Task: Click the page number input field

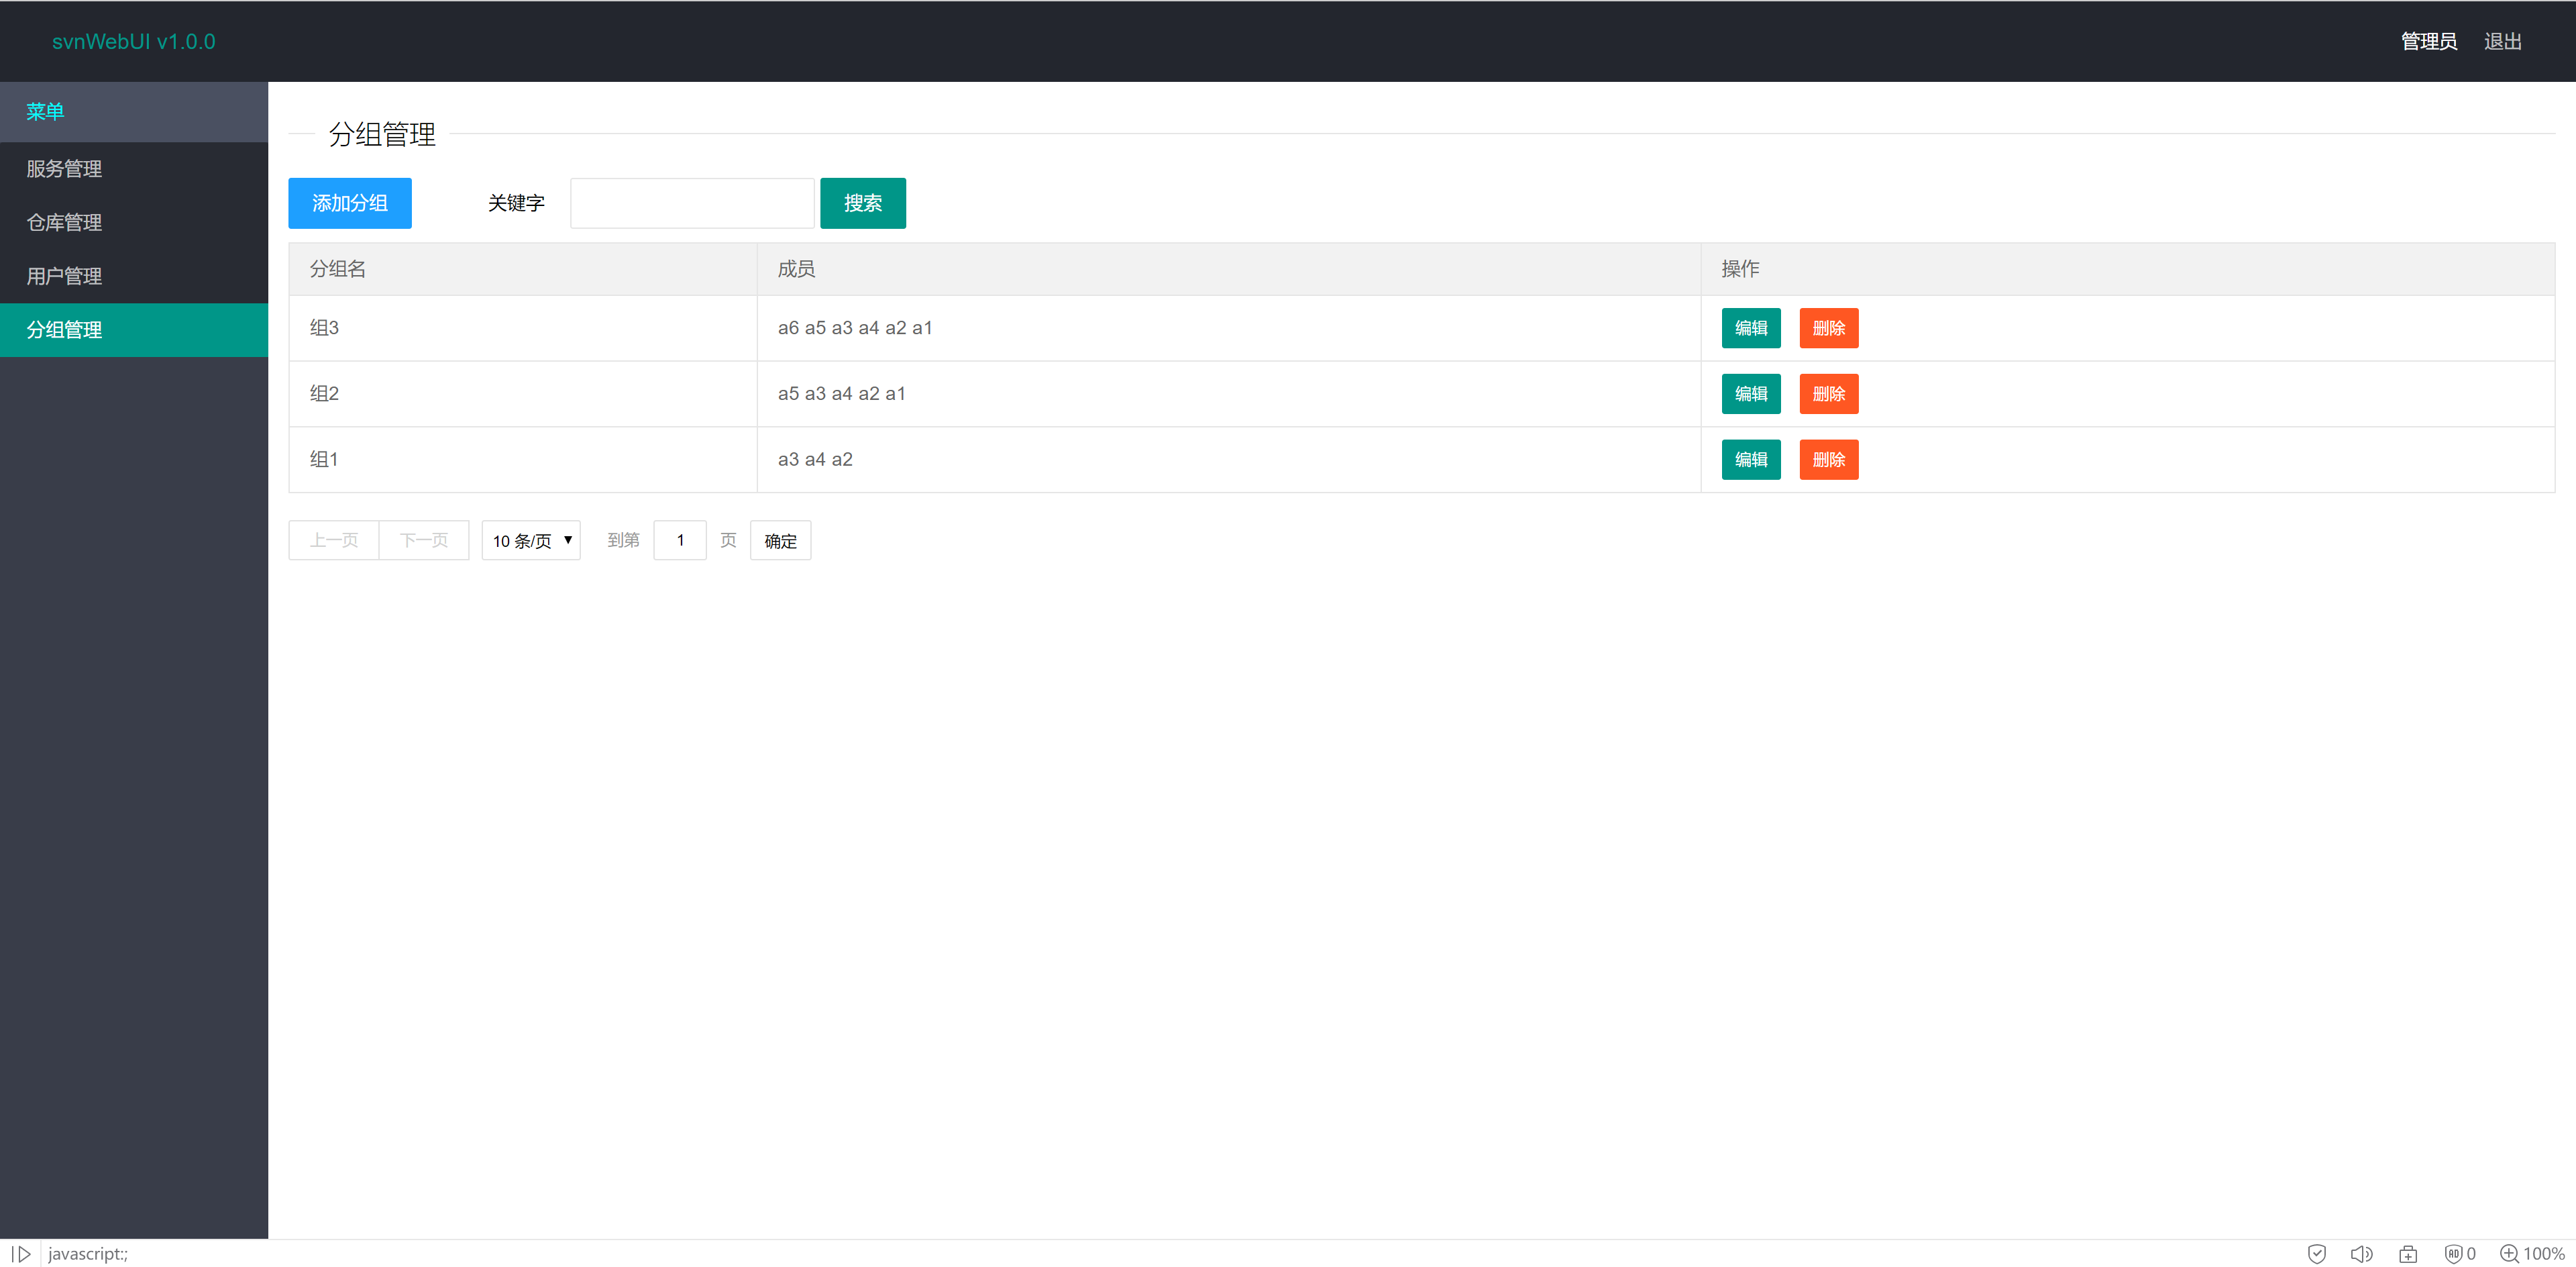Action: pos(680,540)
